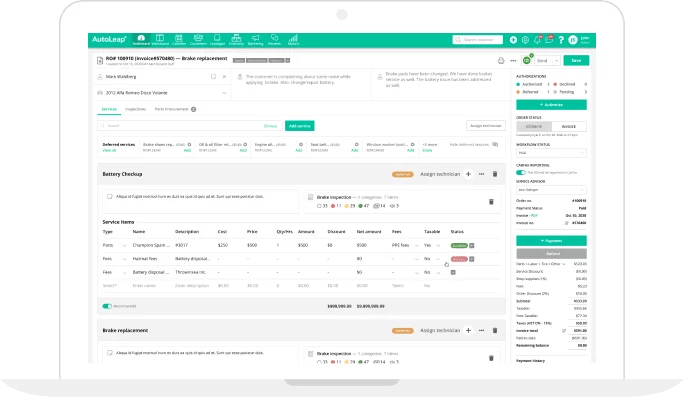Click plus icon on Brake replacement header
Screen dimensions: 684x397
pyautogui.click(x=468, y=330)
